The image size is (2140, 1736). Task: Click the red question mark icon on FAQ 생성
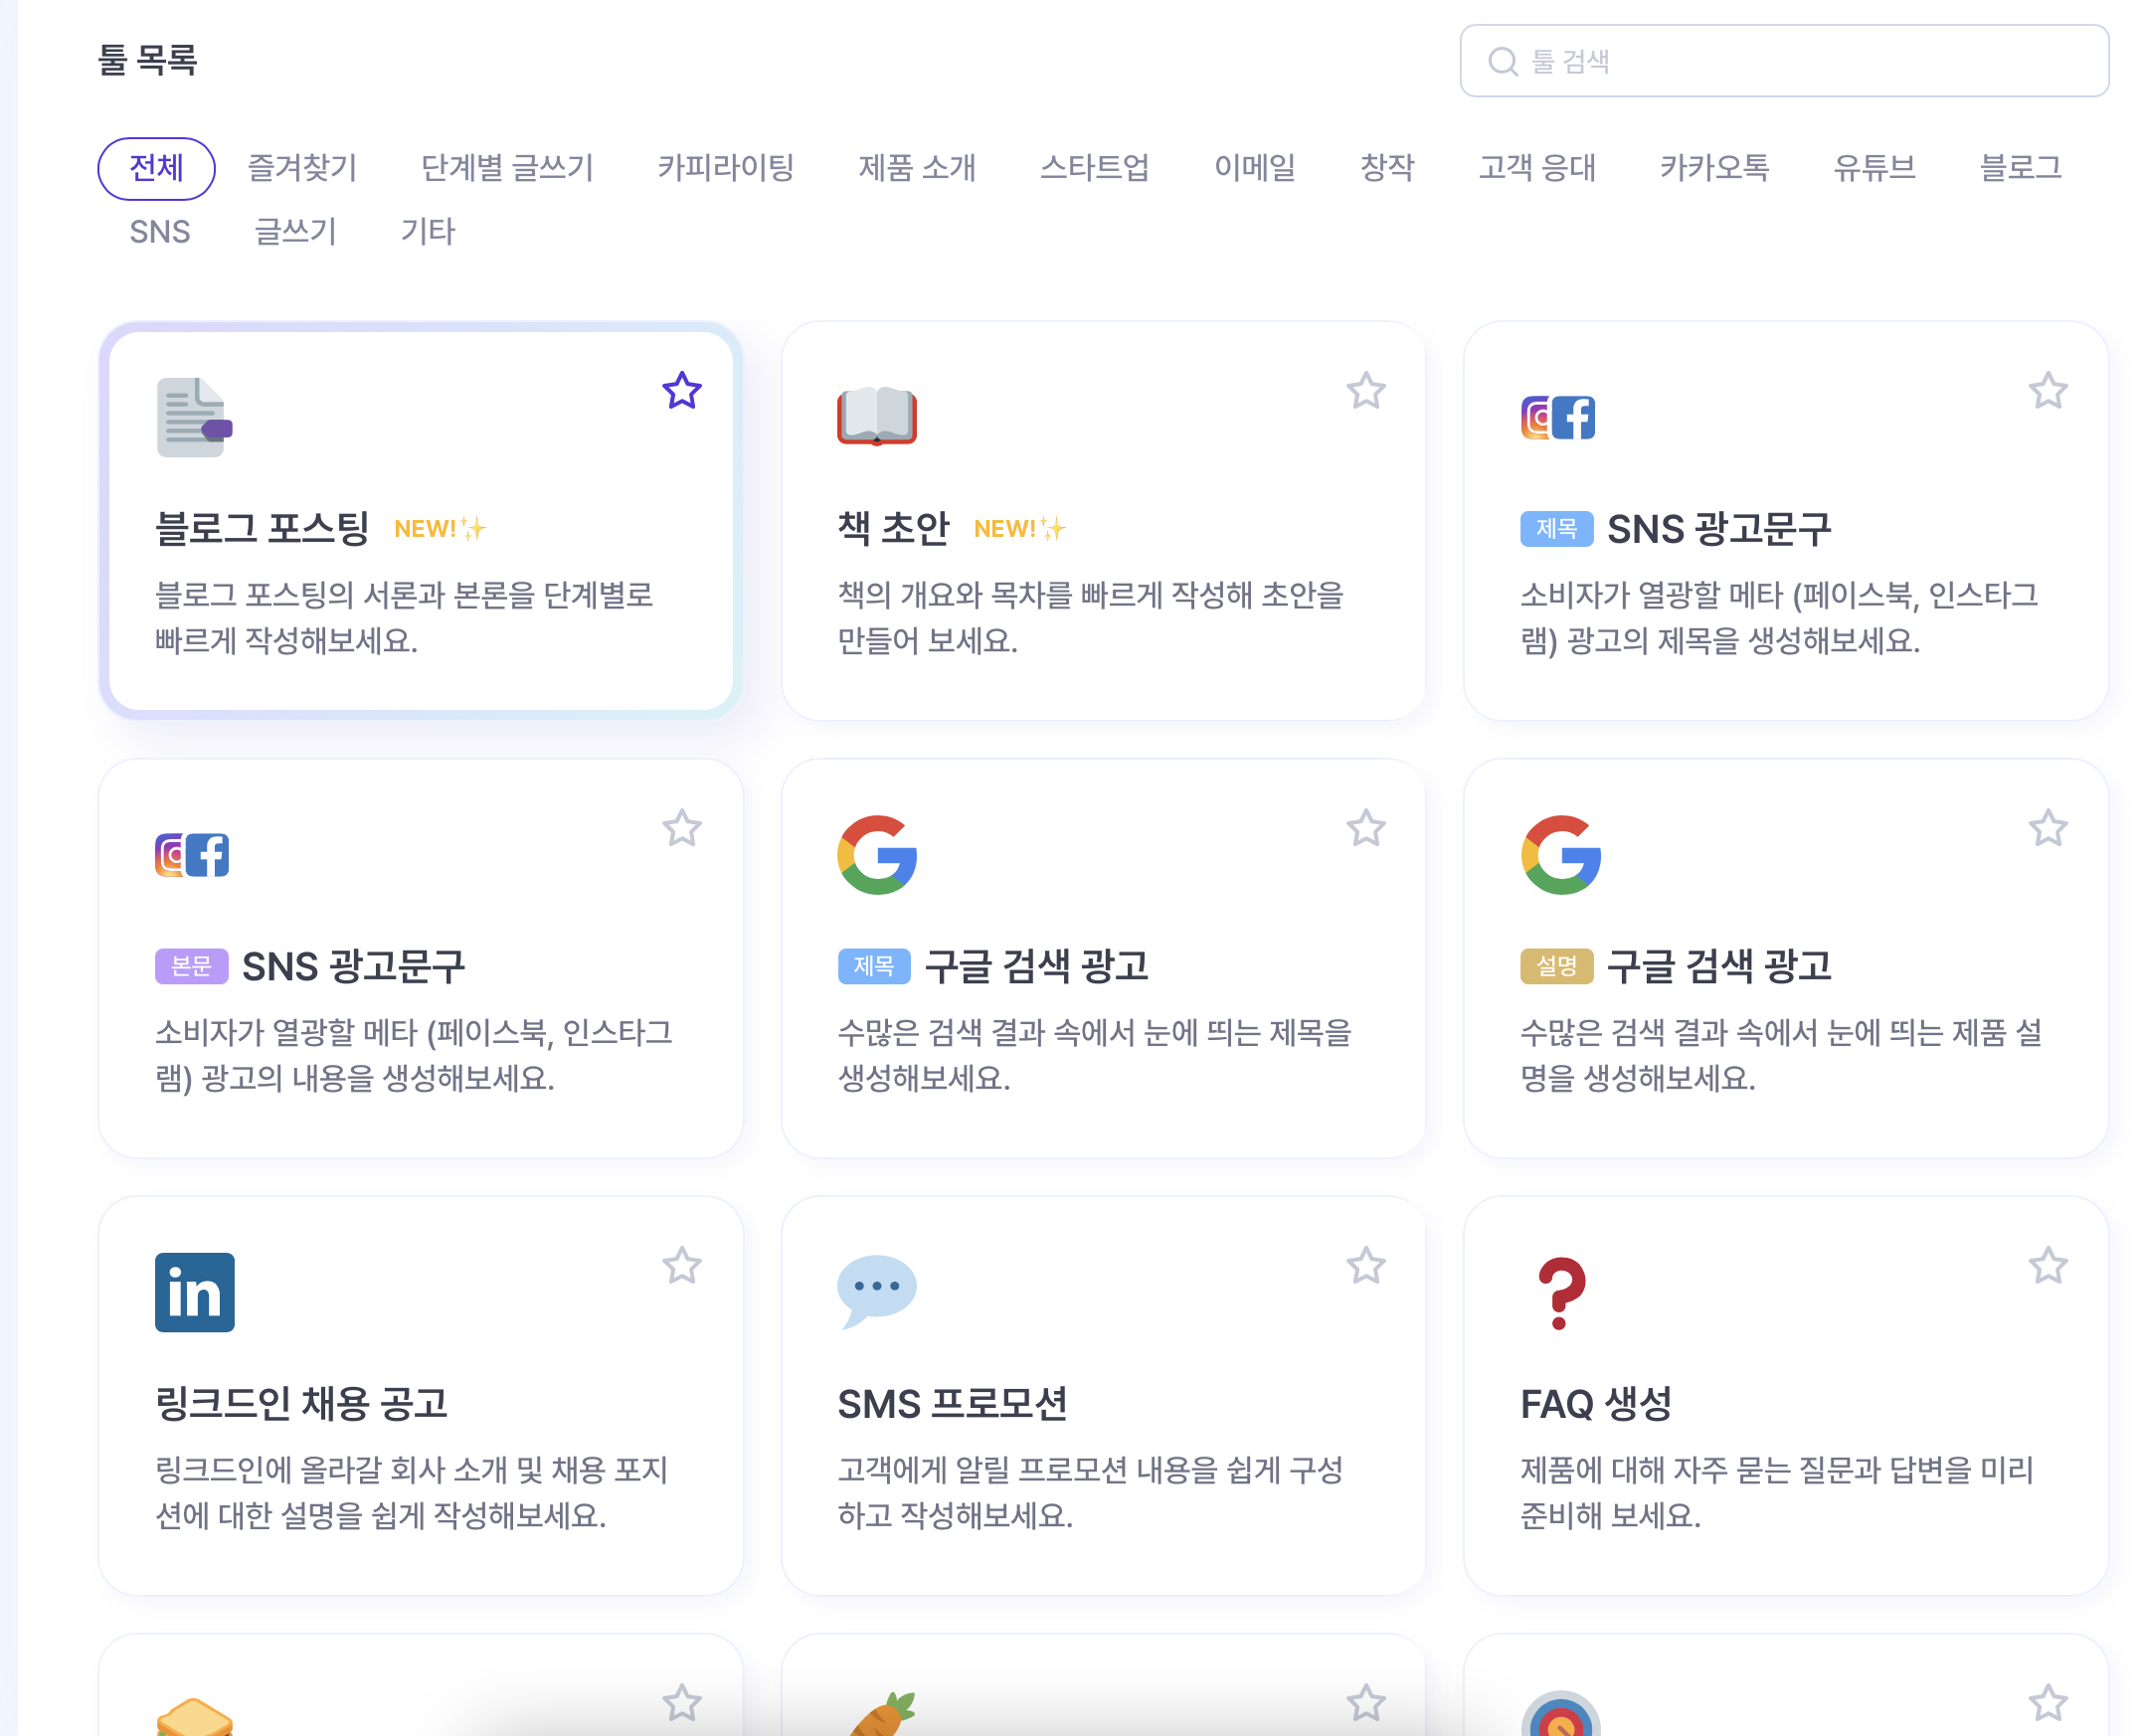pos(1560,1293)
